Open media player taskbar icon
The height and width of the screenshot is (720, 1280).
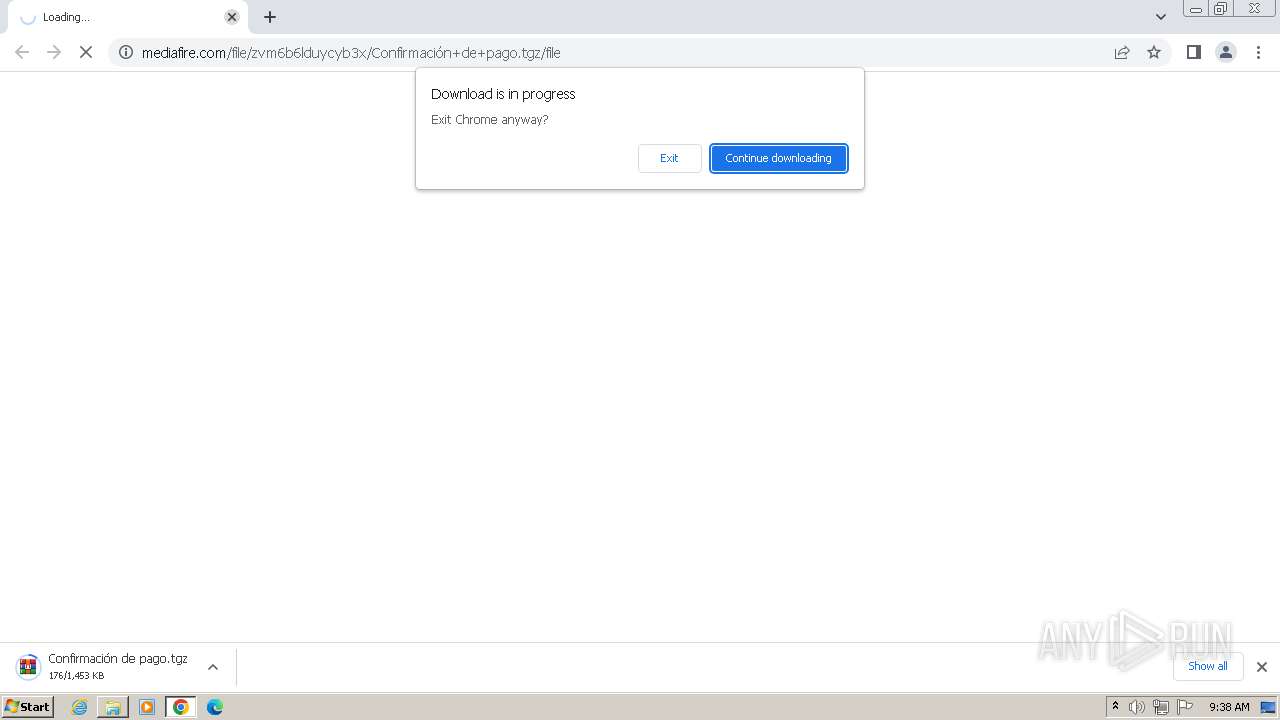[147, 707]
